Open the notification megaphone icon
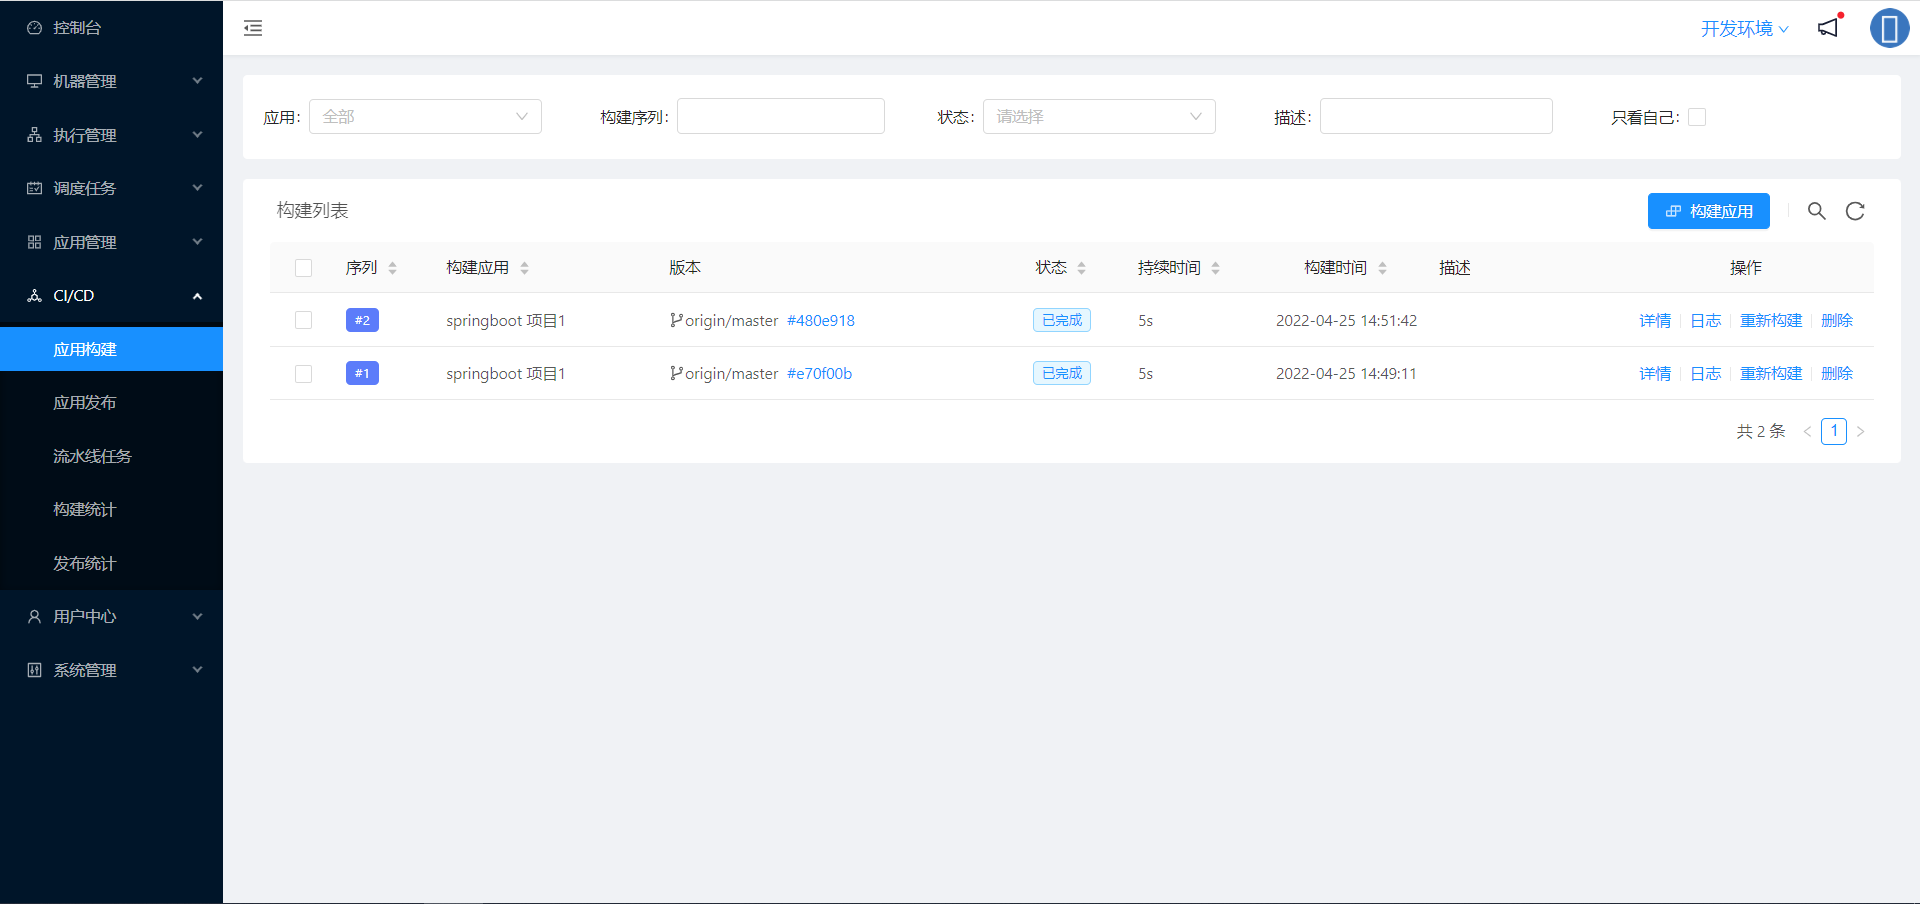Image resolution: width=1920 pixels, height=904 pixels. tap(1828, 28)
